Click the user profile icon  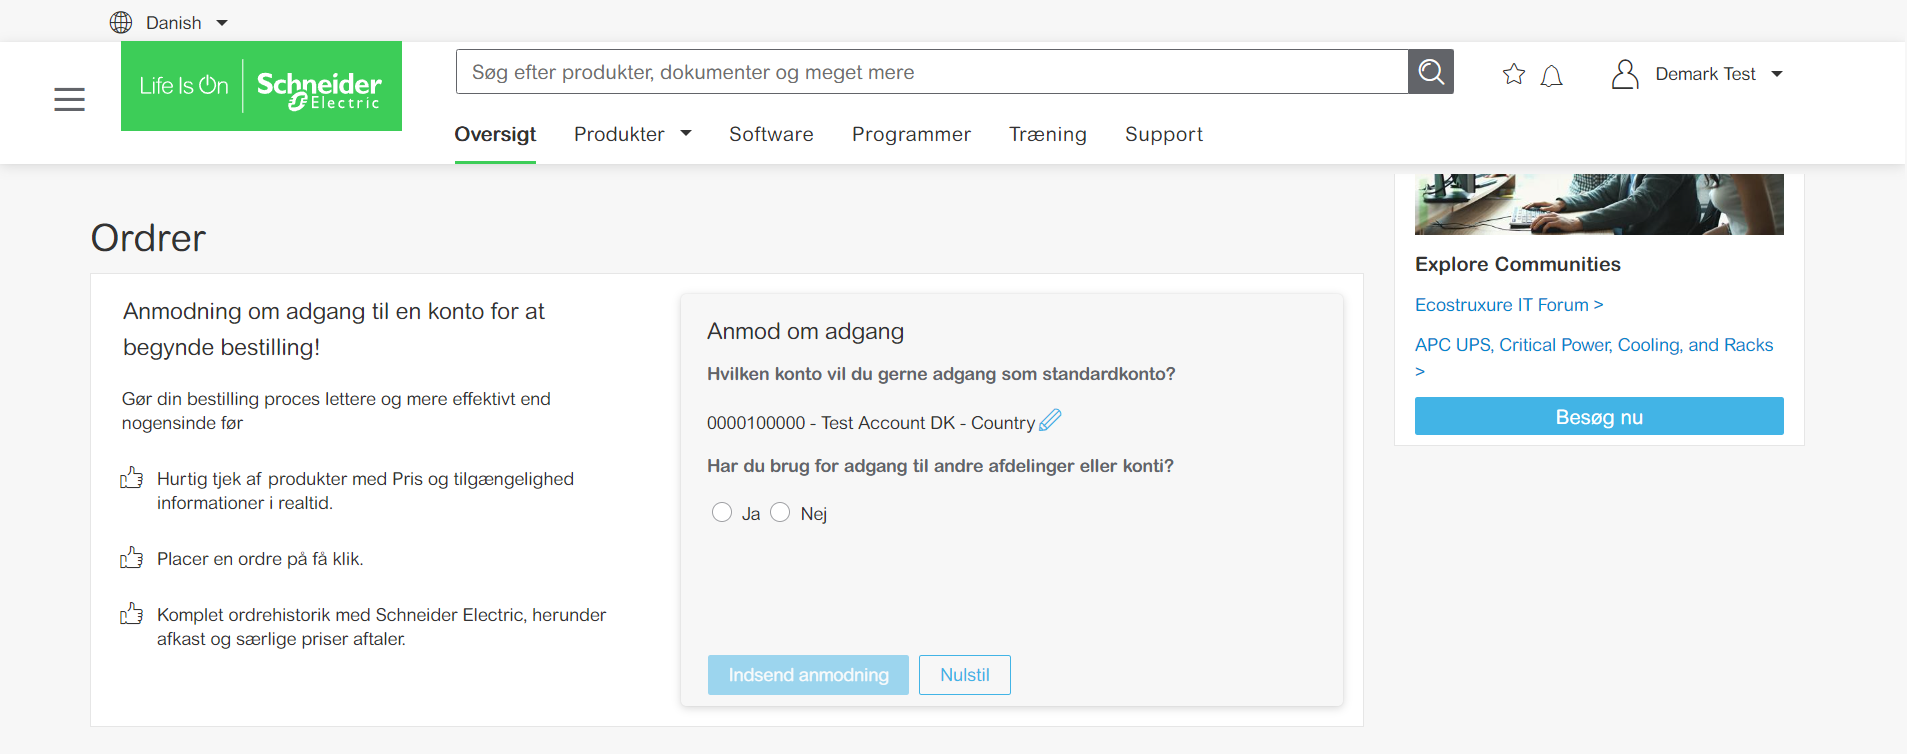1625,74
